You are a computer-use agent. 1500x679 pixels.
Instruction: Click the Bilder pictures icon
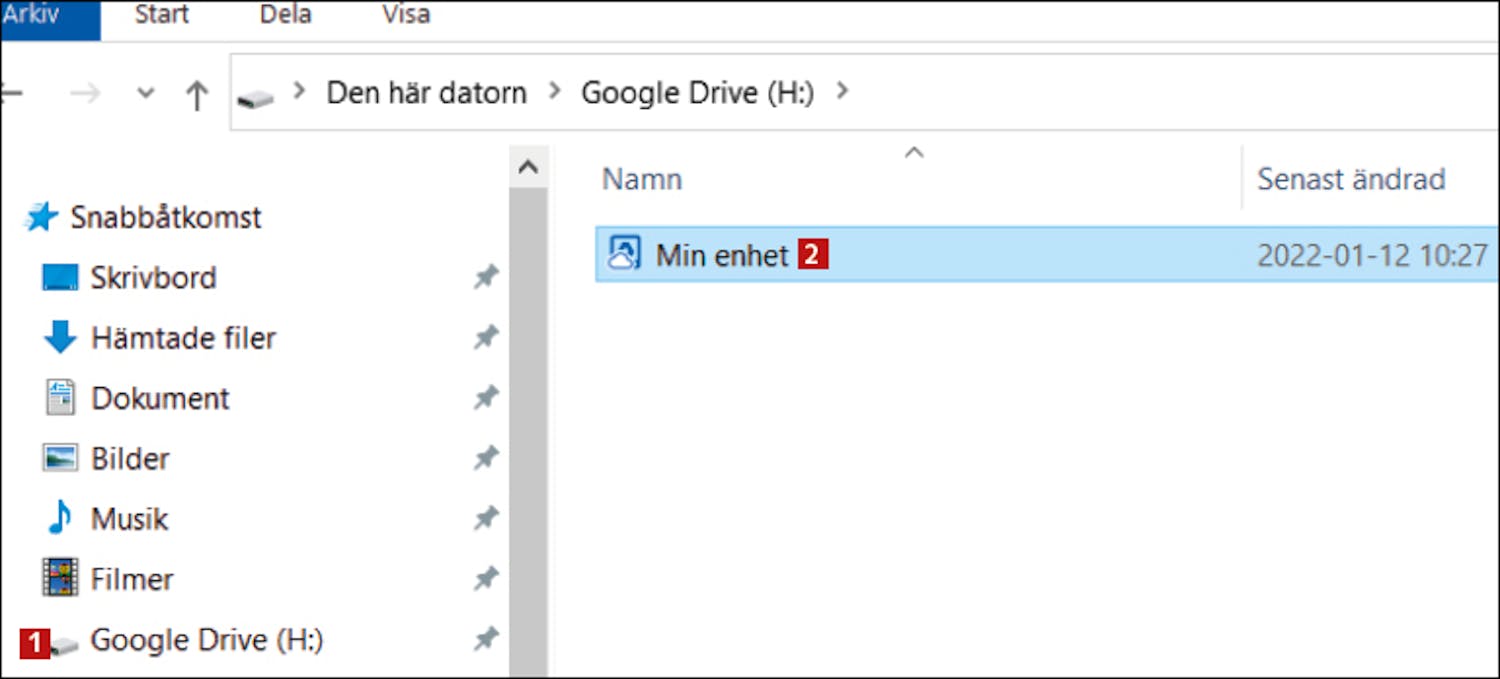[60, 459]
